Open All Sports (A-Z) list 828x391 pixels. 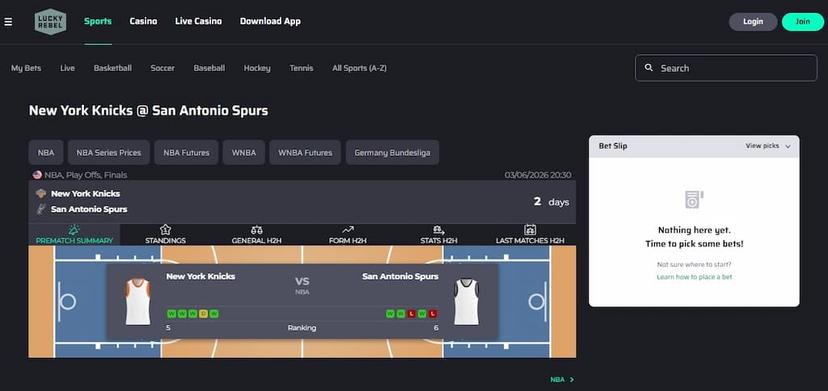(359, 68)
